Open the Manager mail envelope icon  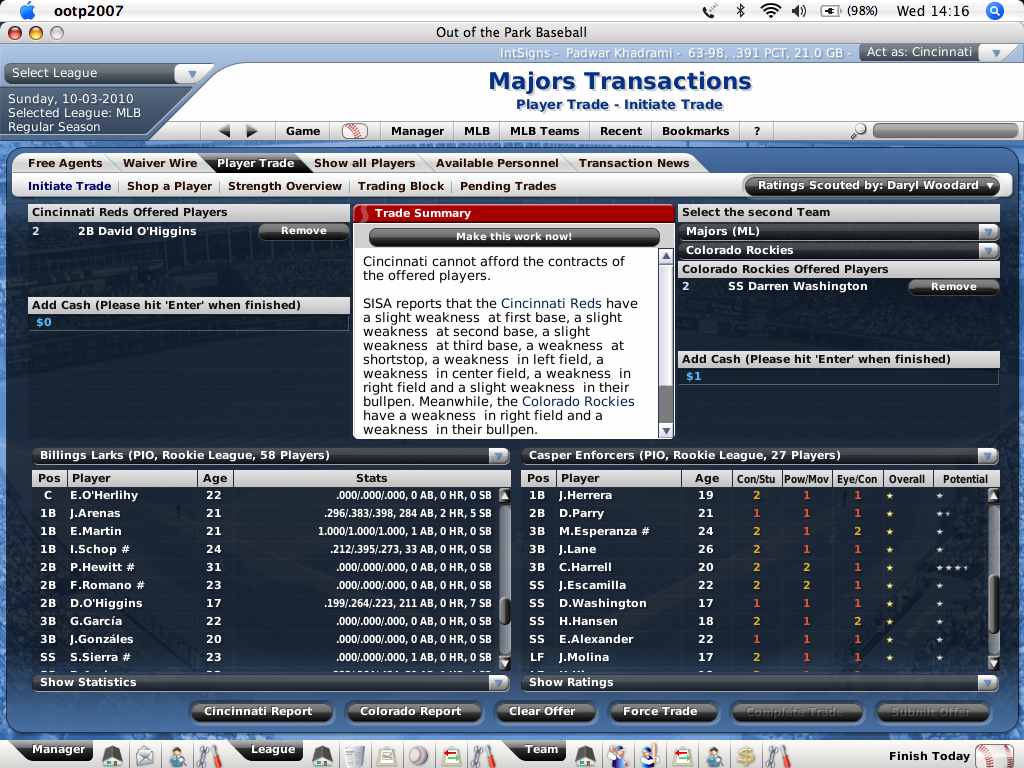144,756
